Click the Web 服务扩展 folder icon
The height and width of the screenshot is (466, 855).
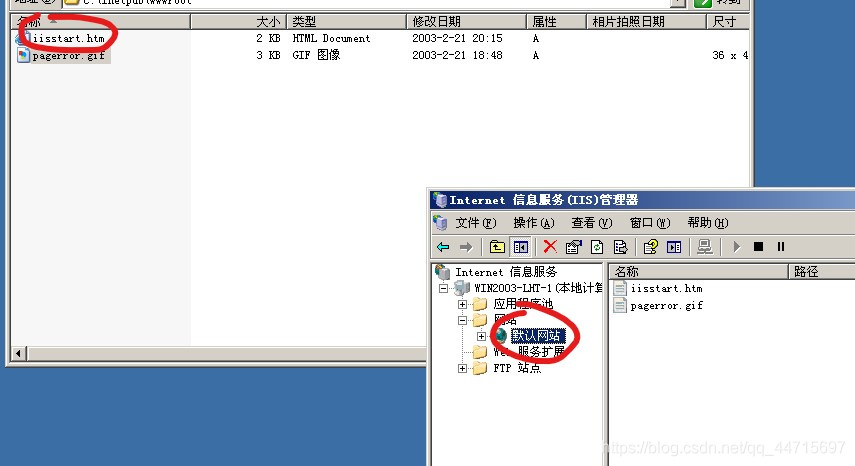coord(480,352)
